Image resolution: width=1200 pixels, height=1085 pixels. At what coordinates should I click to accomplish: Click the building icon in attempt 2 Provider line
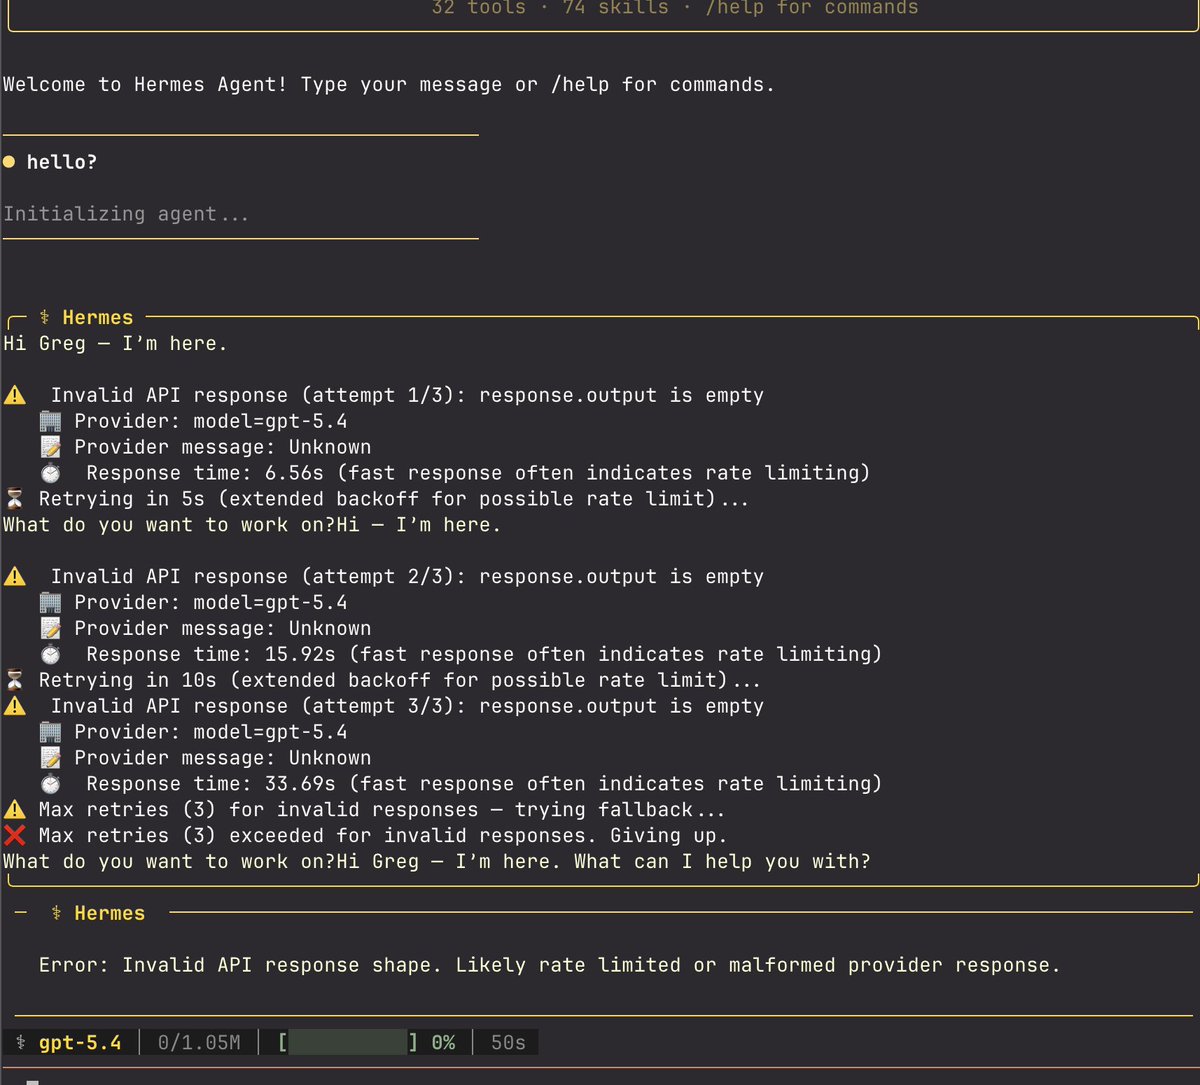pos(50,602)
